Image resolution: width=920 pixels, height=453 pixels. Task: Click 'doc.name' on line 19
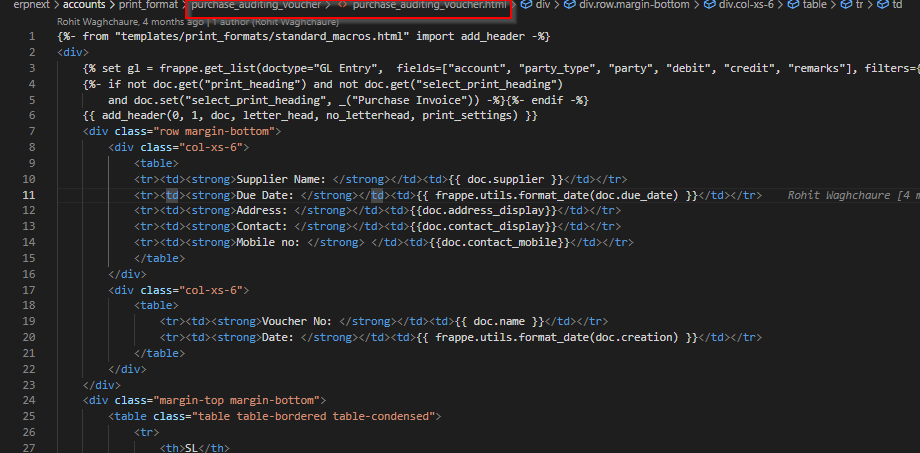click(x=499, y=322)
